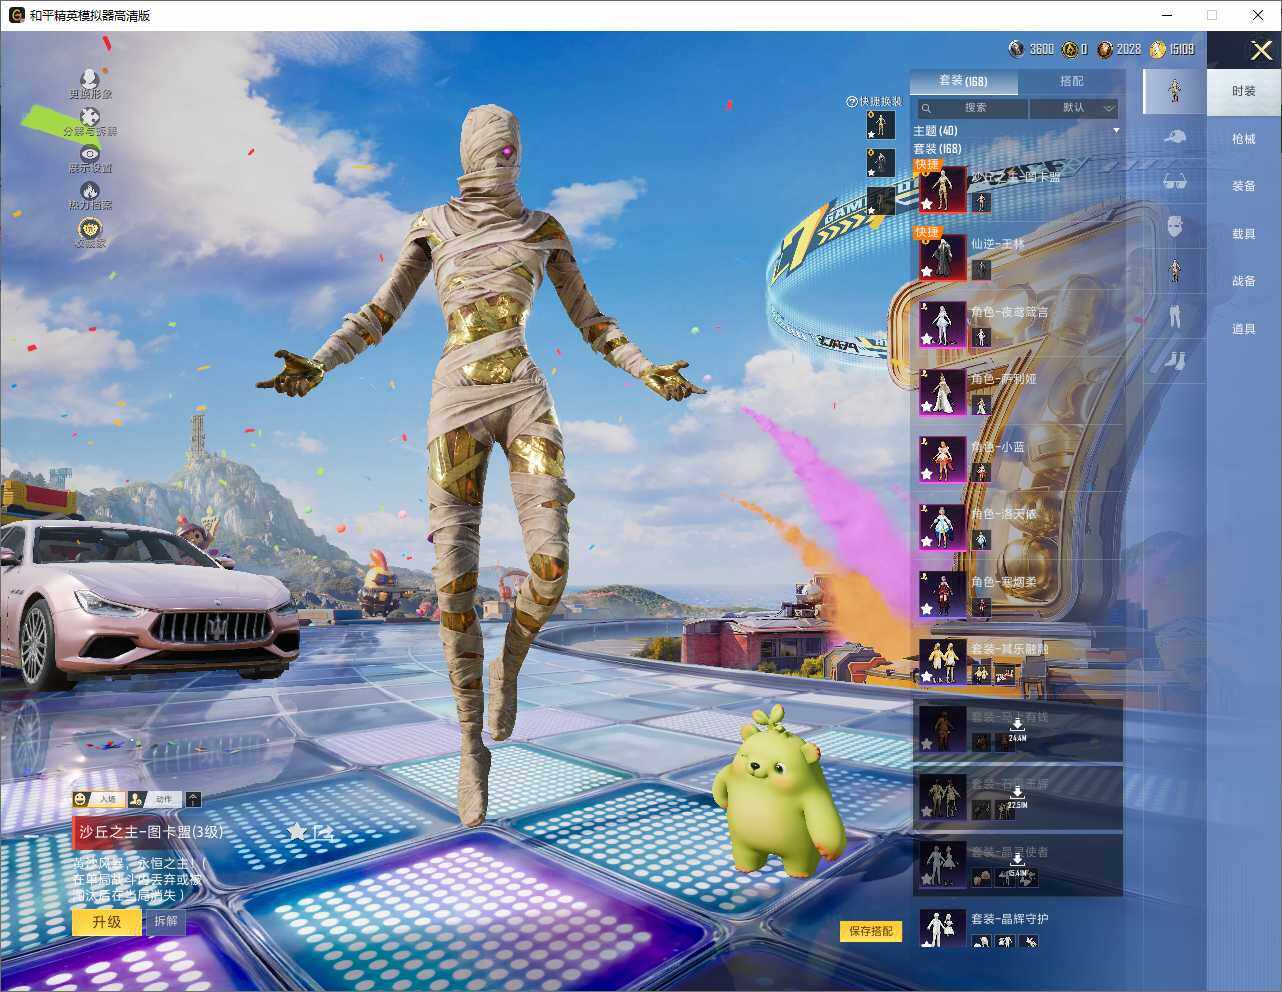1282x992 pixels.
Task: Open the 热力档案 flame icon
Action: tap(90, 190)
